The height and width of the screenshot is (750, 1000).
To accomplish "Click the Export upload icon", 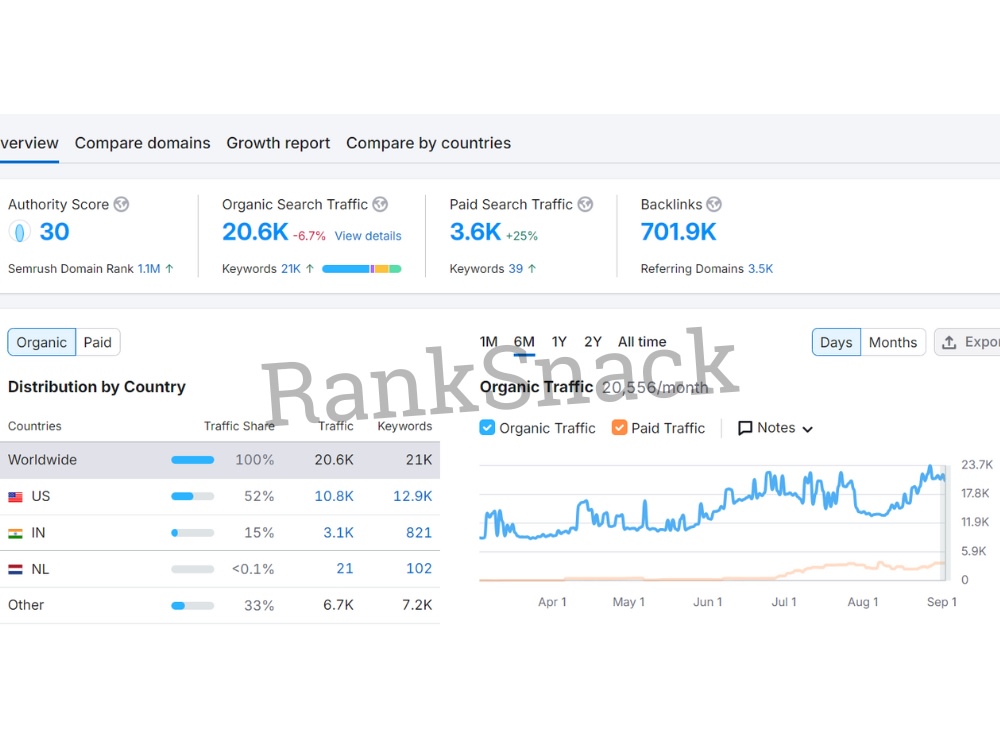I will (949, 342).
